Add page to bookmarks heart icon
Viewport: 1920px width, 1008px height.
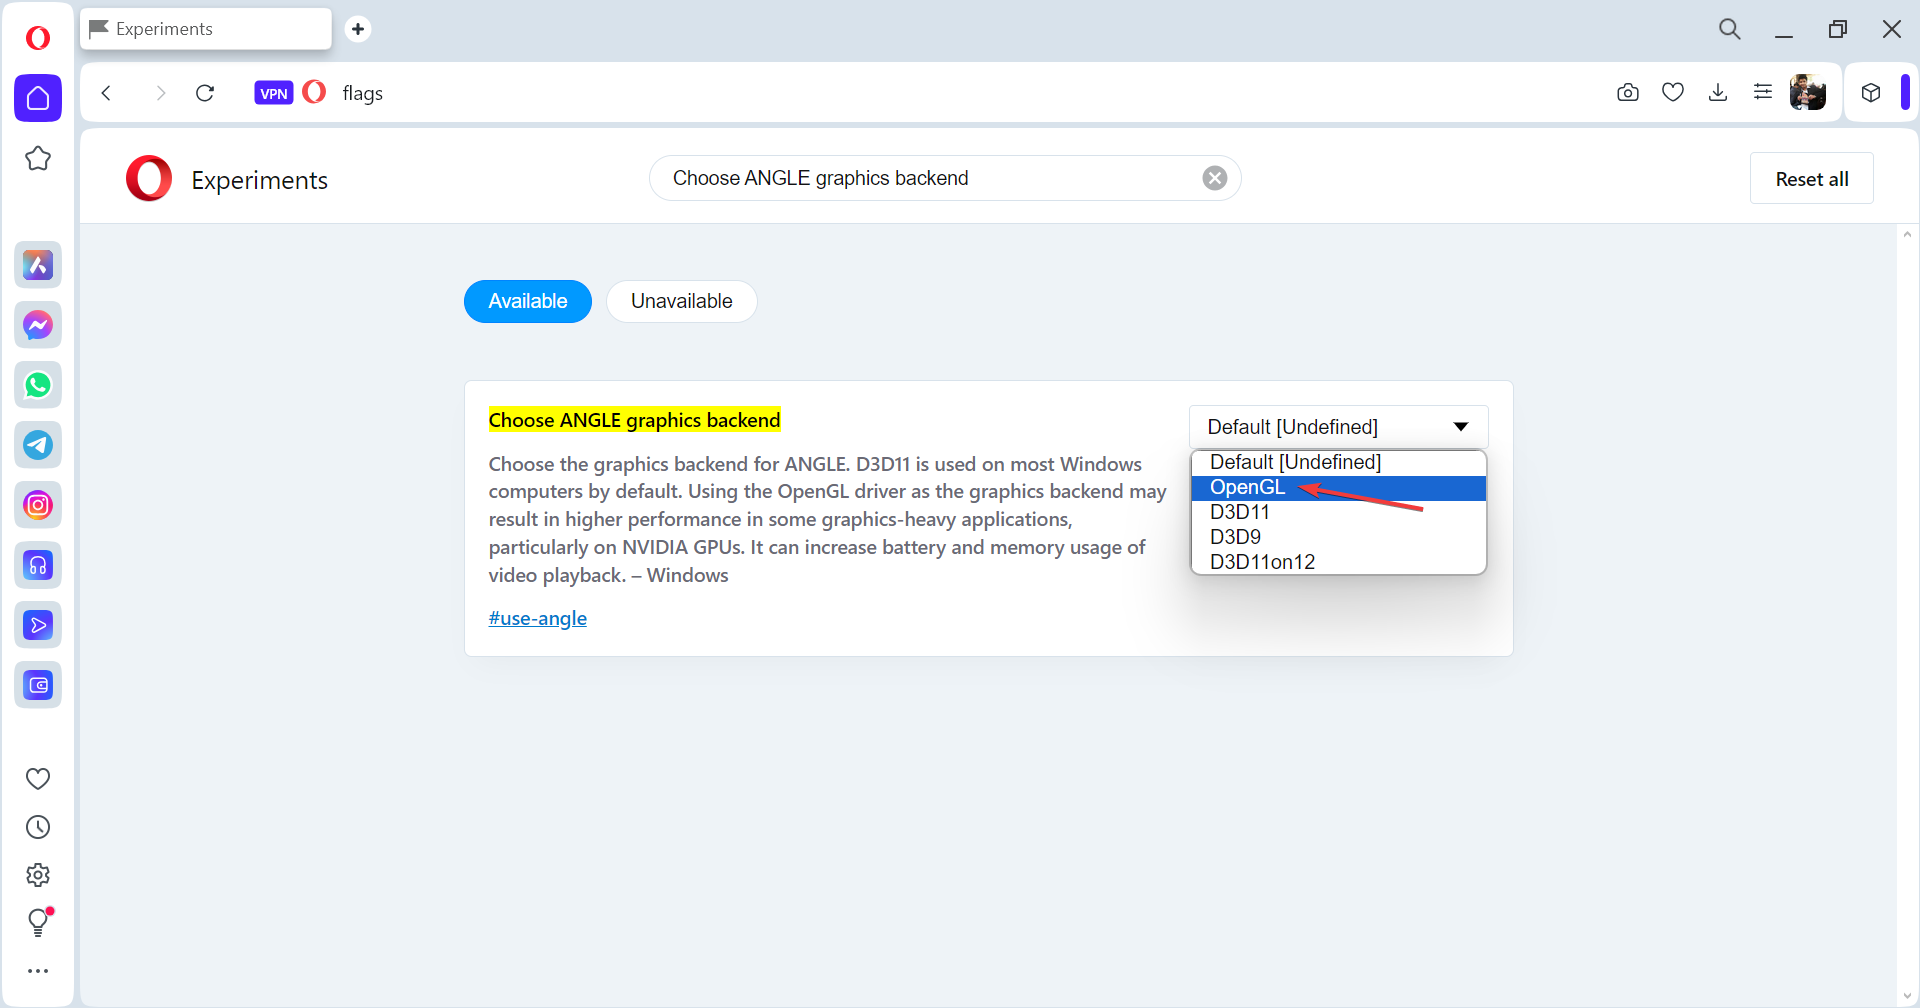pyautogui.click(x=1673, y=92)
